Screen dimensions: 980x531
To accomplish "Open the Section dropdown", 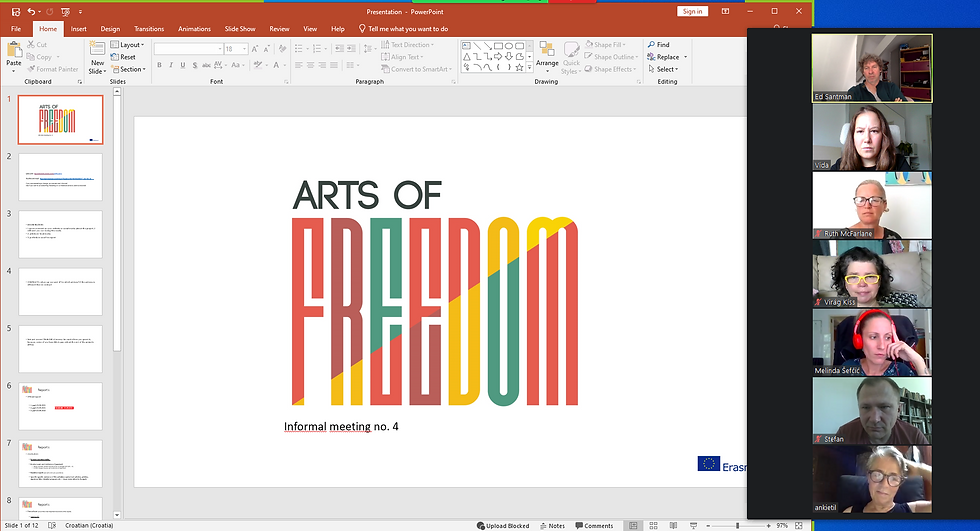I will tap(128, 69).
